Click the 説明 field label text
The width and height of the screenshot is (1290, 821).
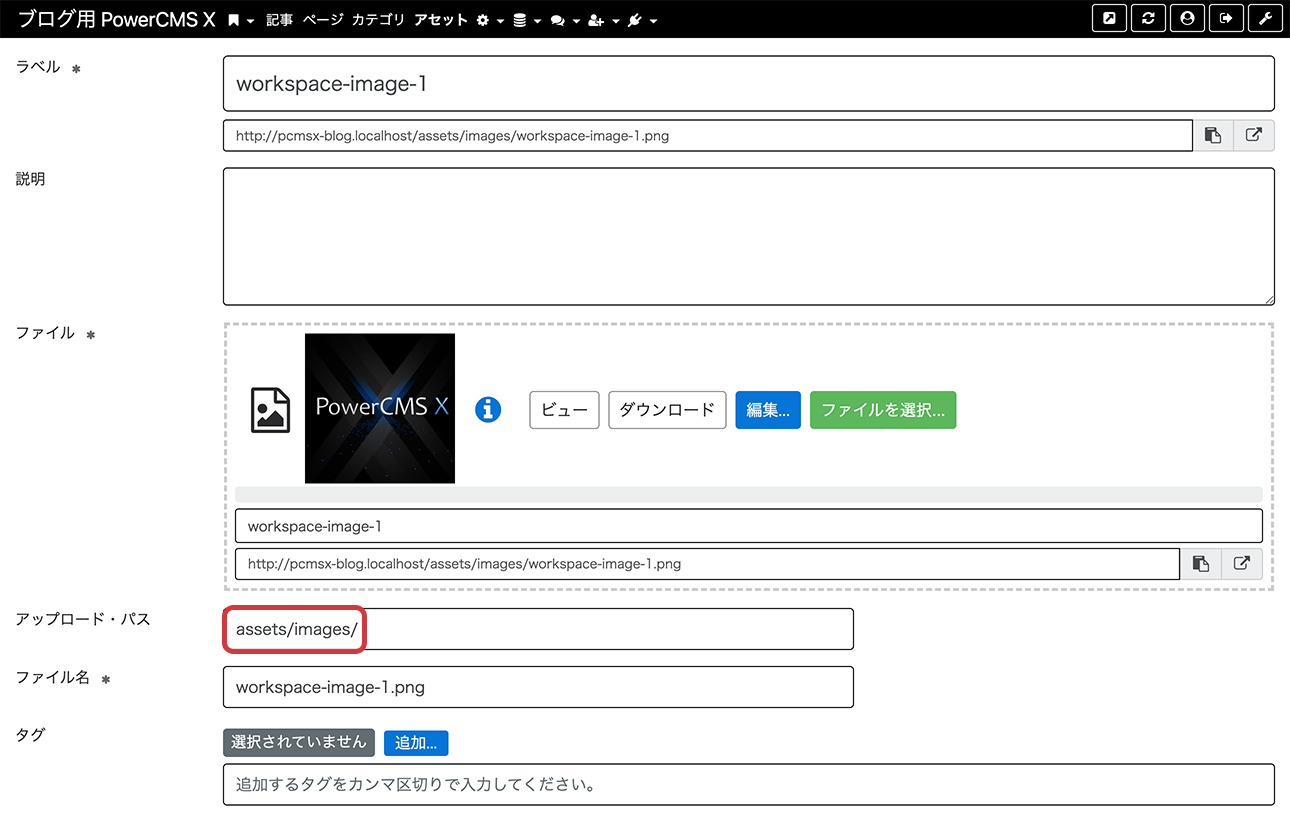(31, 179)
